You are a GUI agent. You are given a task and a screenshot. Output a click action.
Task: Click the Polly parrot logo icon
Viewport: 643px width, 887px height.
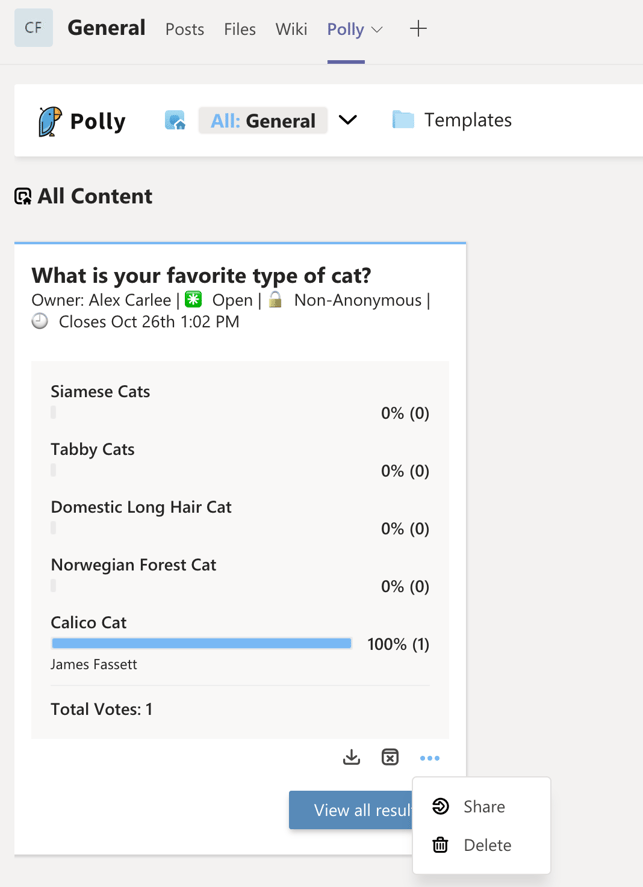pyautogui.click(x=49, y=121)
